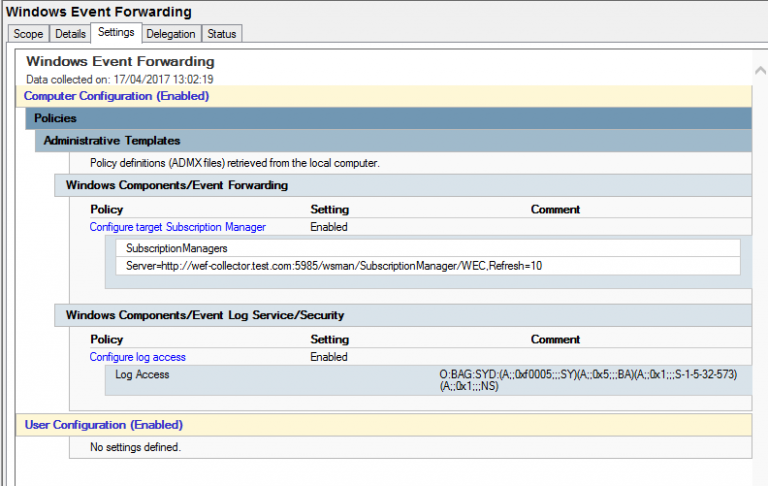Click Enabled setting for Configure log access

click(x=329, y=357)
